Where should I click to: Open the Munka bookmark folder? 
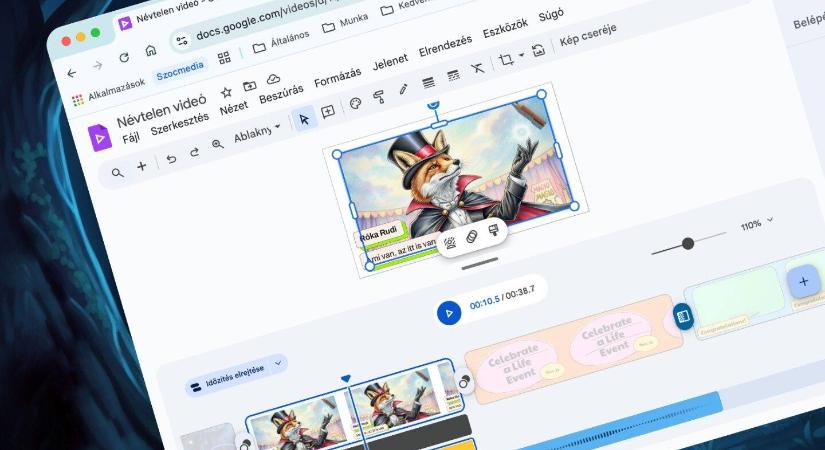345,23
